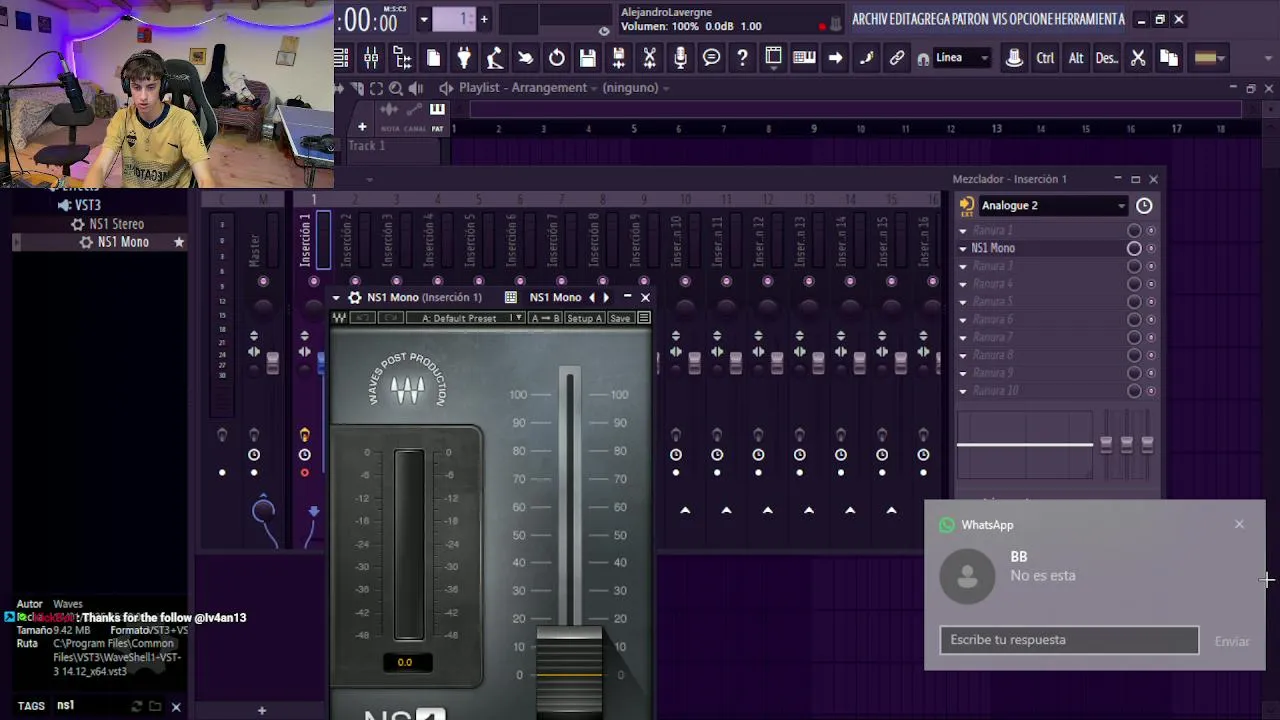This screenshot has height=720, width=1280.
Task: Open the pattern selector dropdown arrow
Action: click(424, 19)
